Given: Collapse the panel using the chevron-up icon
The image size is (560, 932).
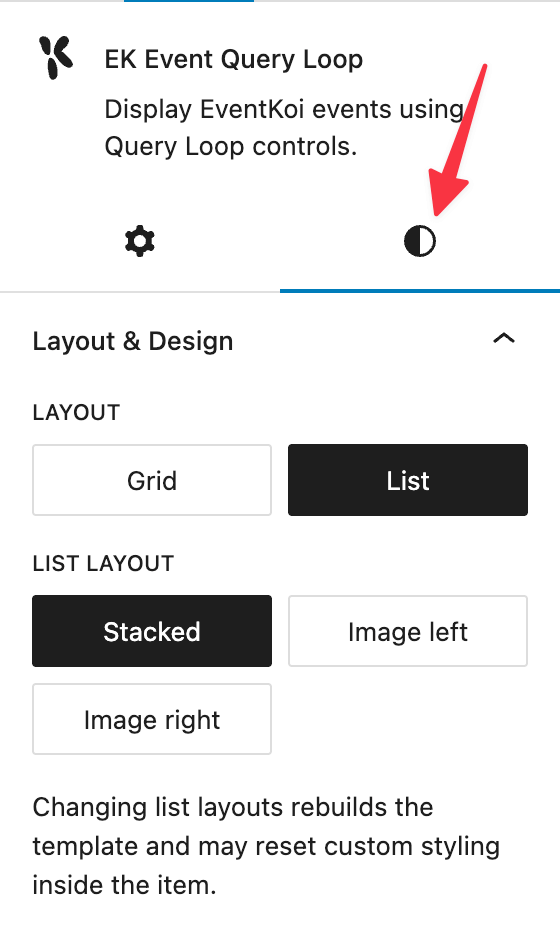Looking at the screenshot, I should (504, 339).
